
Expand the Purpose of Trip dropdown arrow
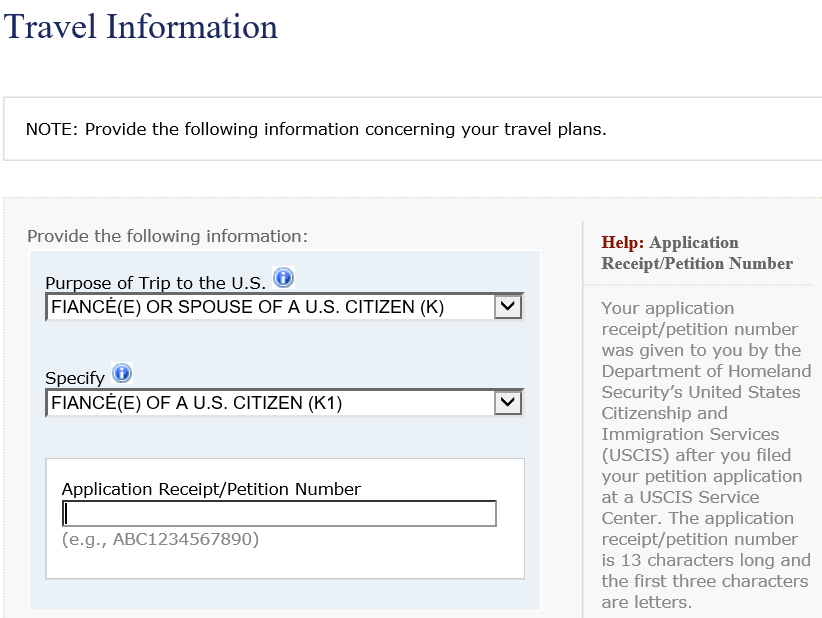507,307
